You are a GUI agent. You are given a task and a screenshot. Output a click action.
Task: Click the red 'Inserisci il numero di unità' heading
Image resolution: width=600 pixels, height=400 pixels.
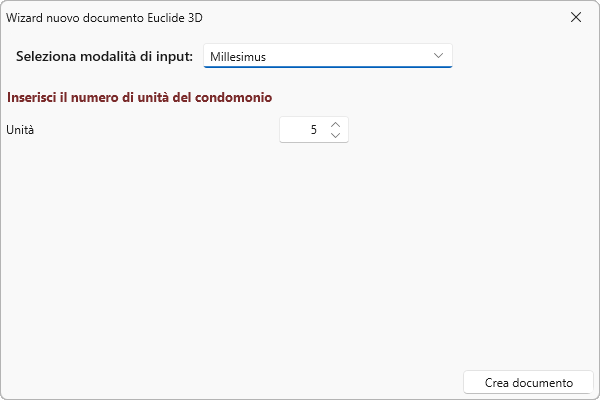click(x=140, y=97)
